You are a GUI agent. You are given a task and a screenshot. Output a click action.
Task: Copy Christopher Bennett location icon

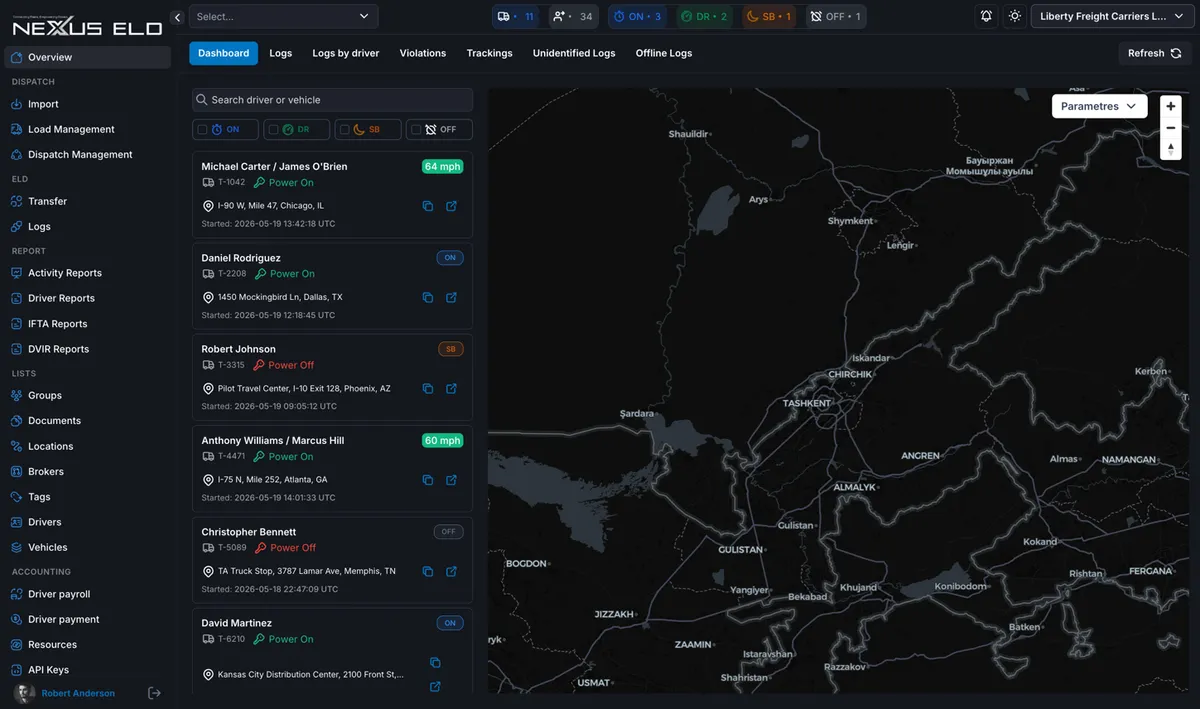tap(428, 571)
